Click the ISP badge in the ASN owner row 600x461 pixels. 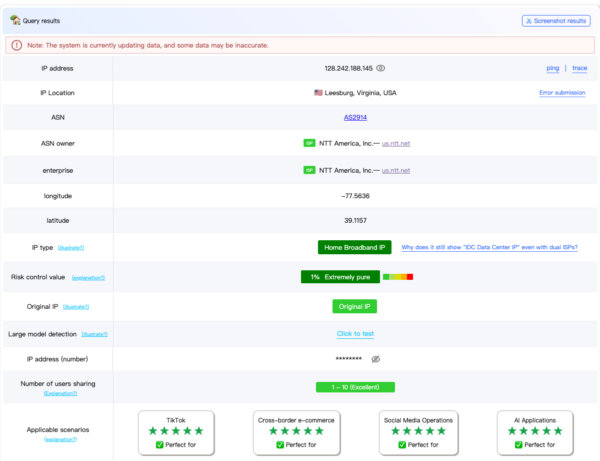tap(309, 143)
